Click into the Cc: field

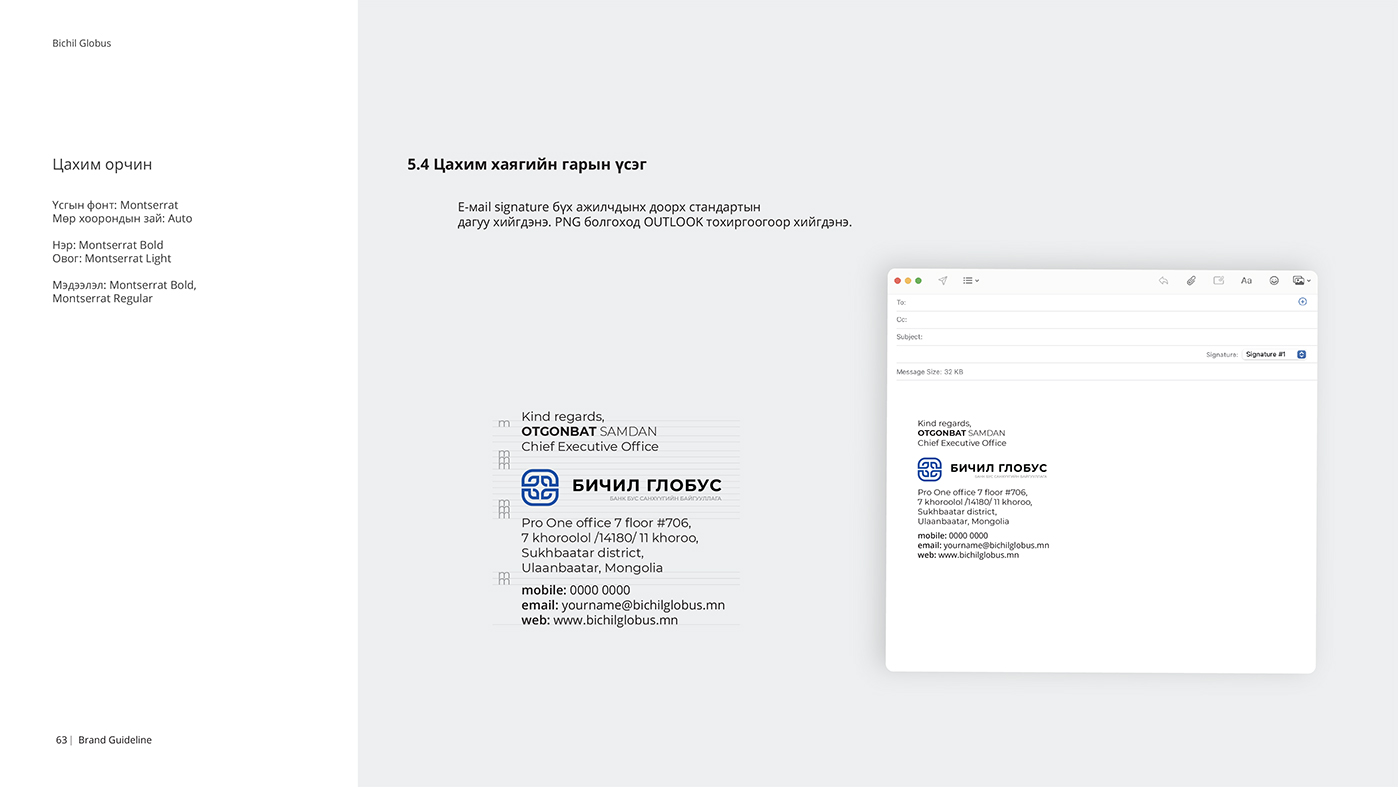tap(1100, 320)
